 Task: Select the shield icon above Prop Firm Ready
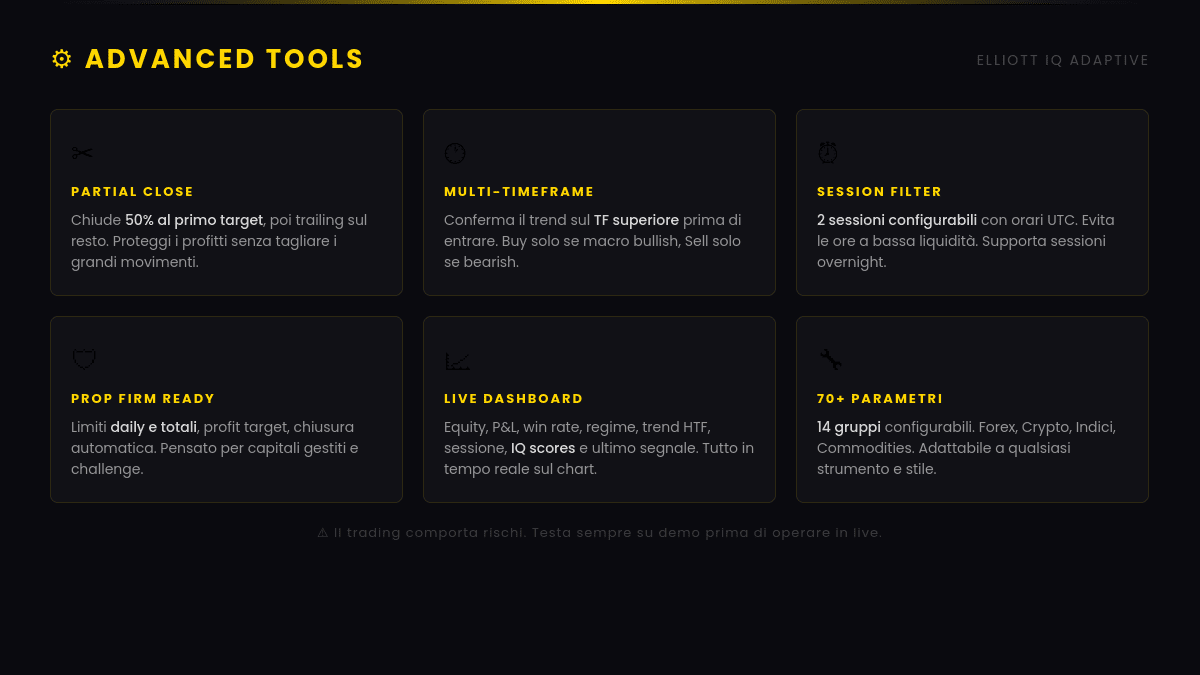click(x=84, y=359)
